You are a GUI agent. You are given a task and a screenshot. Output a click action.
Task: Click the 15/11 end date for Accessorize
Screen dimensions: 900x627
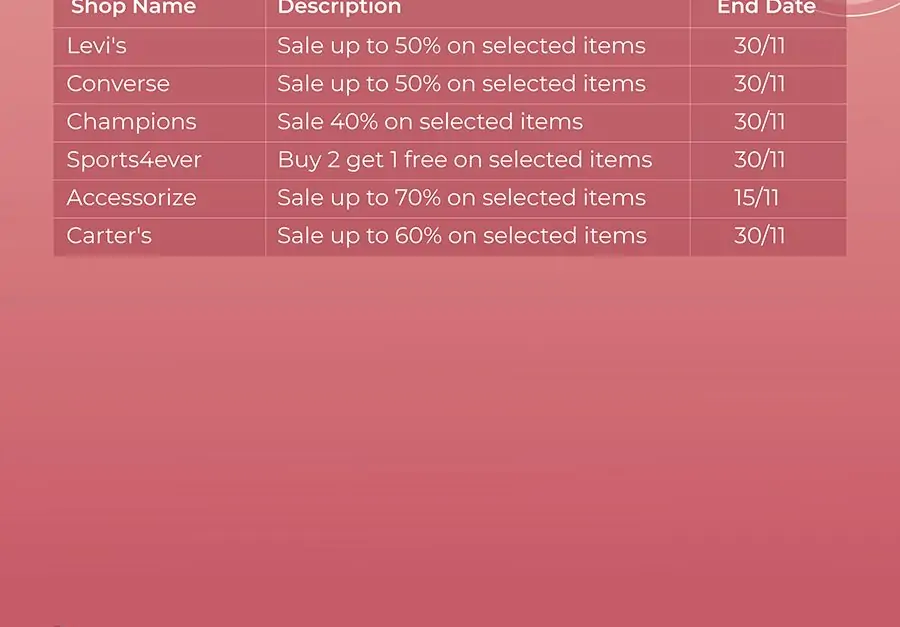(757, 198)
